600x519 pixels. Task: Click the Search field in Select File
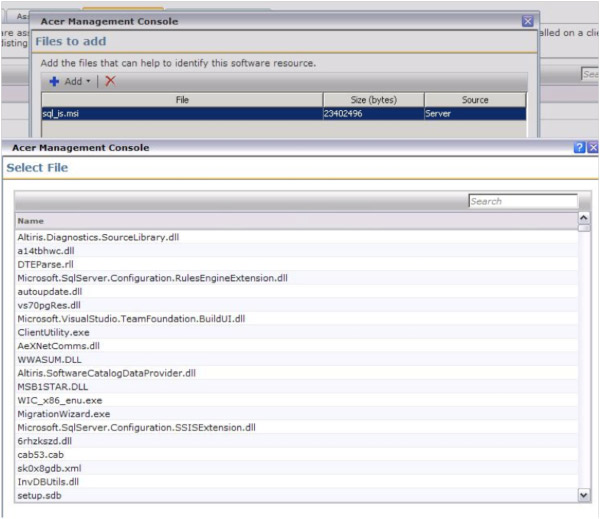[x=523, y=201]
